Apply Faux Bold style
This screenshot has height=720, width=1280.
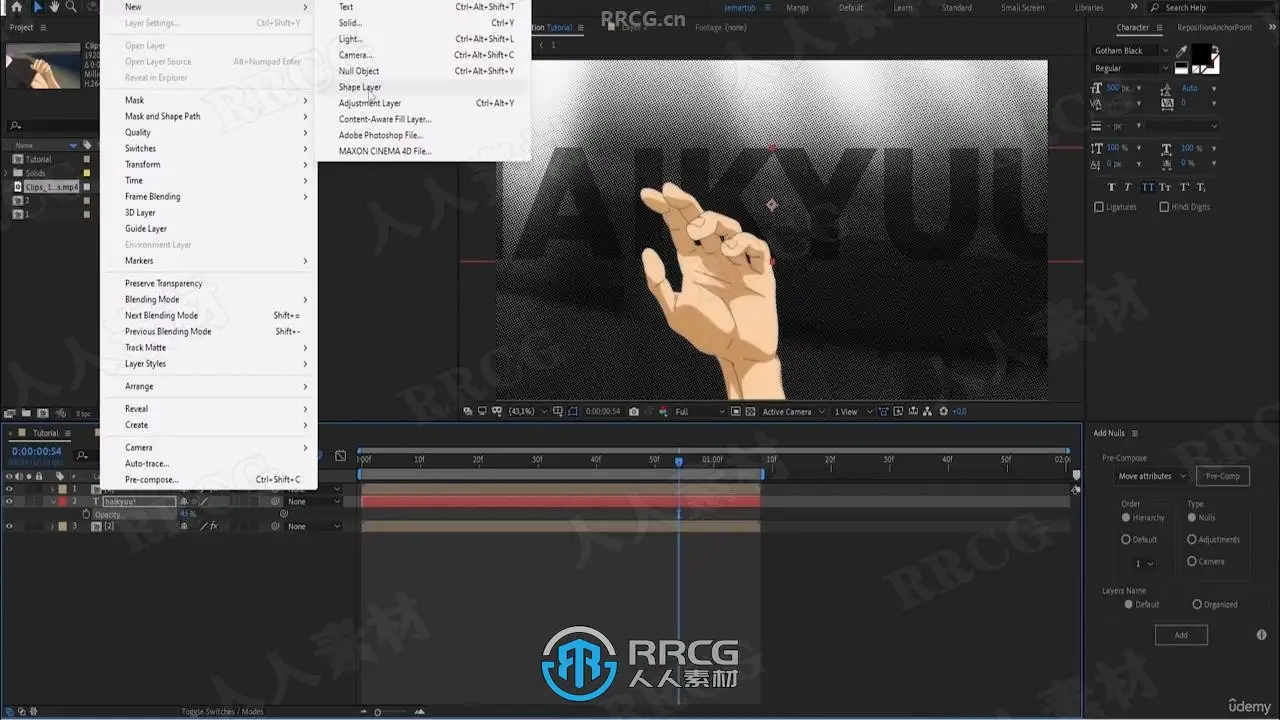coord(1111,187)
